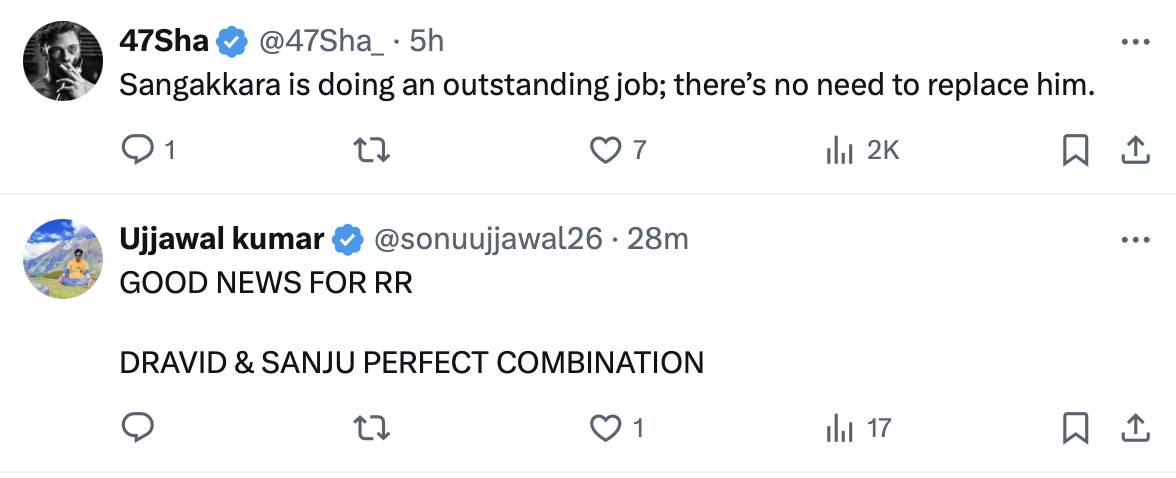
Task: View analytics showing 2K views
Action: pyautogui.click(x=840, y=150)
